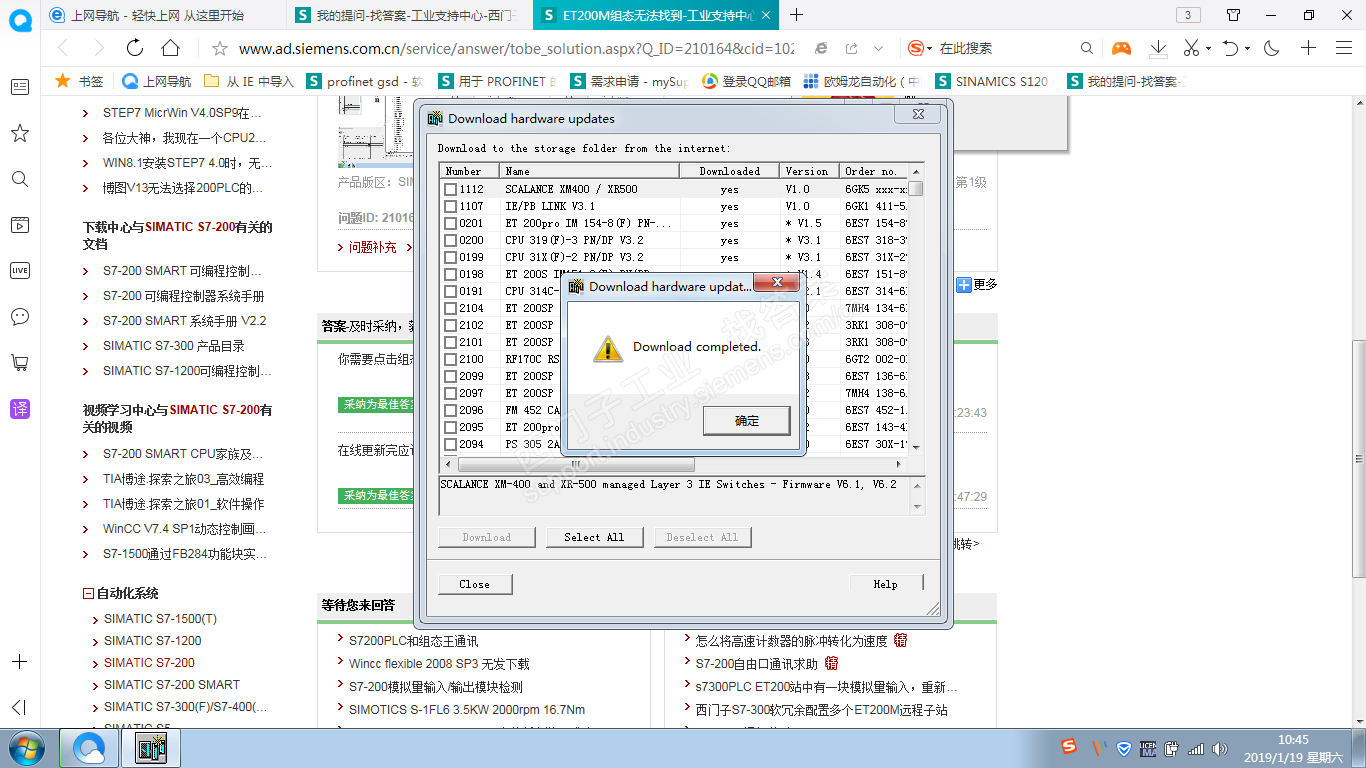Toggle night mode moon icon
1366x768 pixels.
1272,48
